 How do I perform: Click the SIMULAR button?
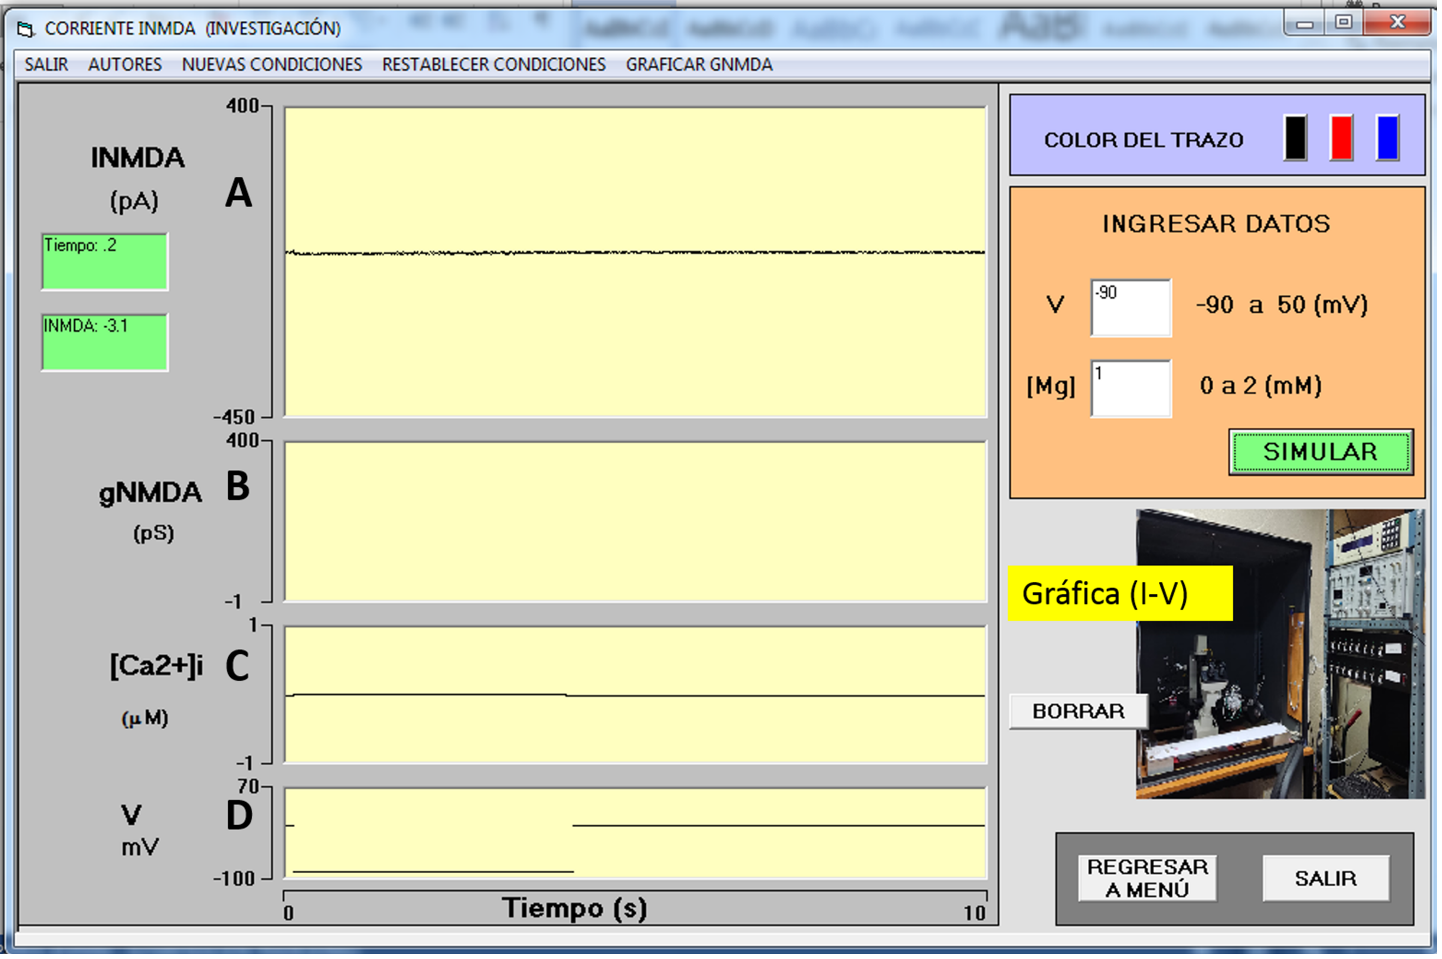(1320, 452)
